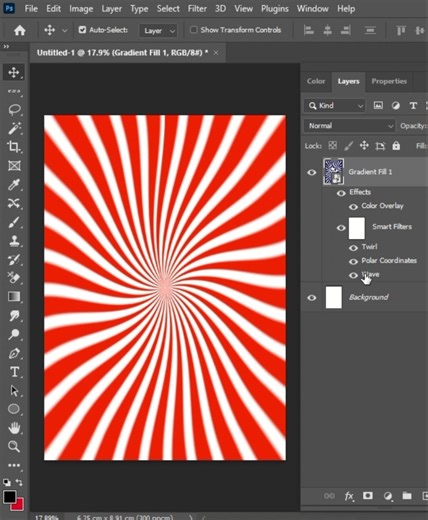Select the Eyedropper tool
Screen dimensions: 428x520
pyautogui.click(x=14, y=184)
